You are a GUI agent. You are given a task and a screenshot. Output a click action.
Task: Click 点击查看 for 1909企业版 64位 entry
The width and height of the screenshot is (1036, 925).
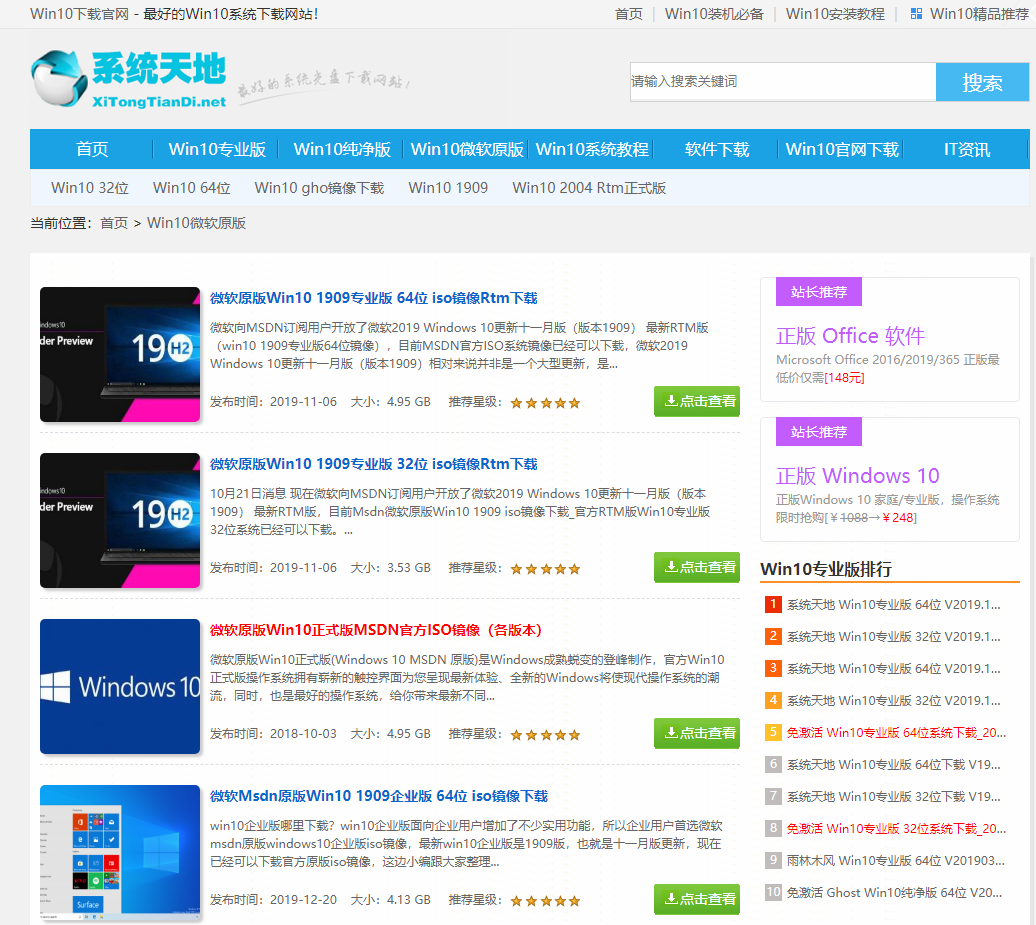pos(696,899)
